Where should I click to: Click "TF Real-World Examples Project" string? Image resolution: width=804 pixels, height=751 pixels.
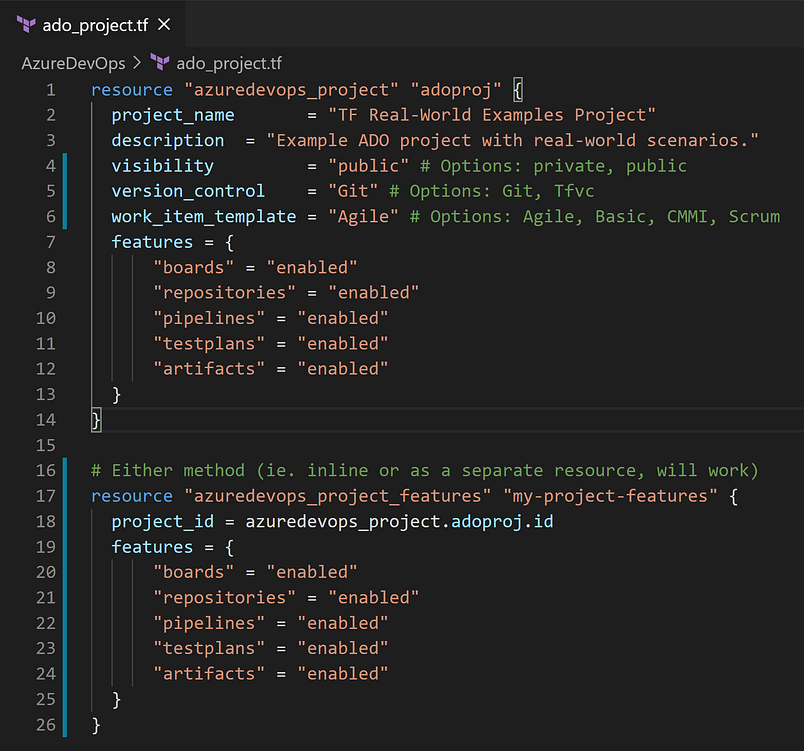pyautogui.click(x=492, y=115)
